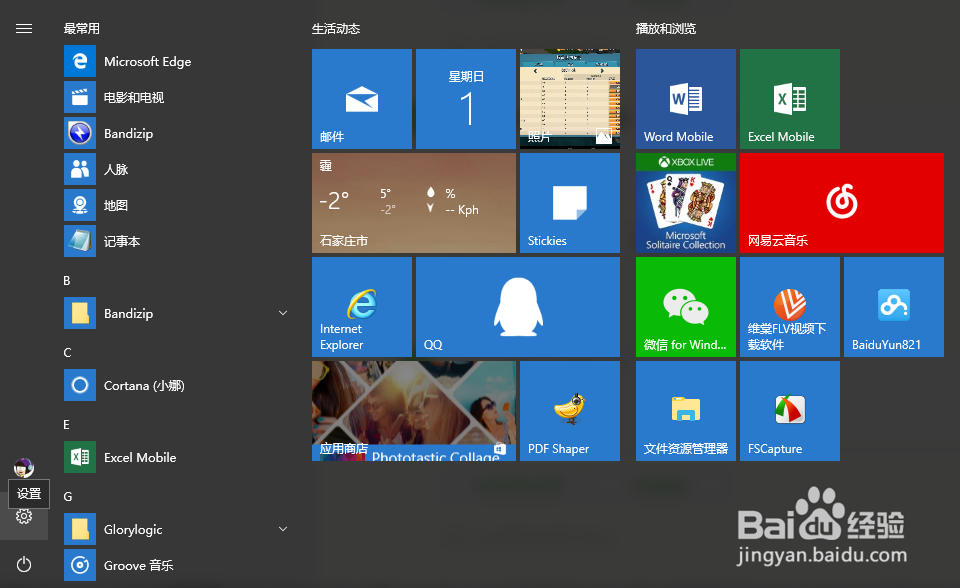Open Word Mobile tile

[x=685, y=99]
